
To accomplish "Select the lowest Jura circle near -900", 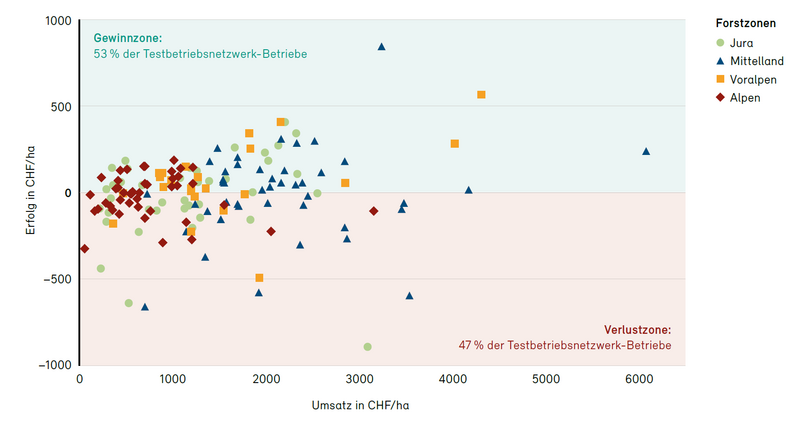I will coord(367,347).
